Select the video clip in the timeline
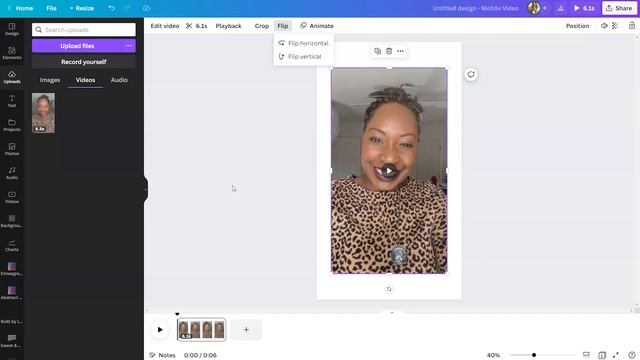The width and height of the screenshot is (640, 360). click(x=202, y=329)
